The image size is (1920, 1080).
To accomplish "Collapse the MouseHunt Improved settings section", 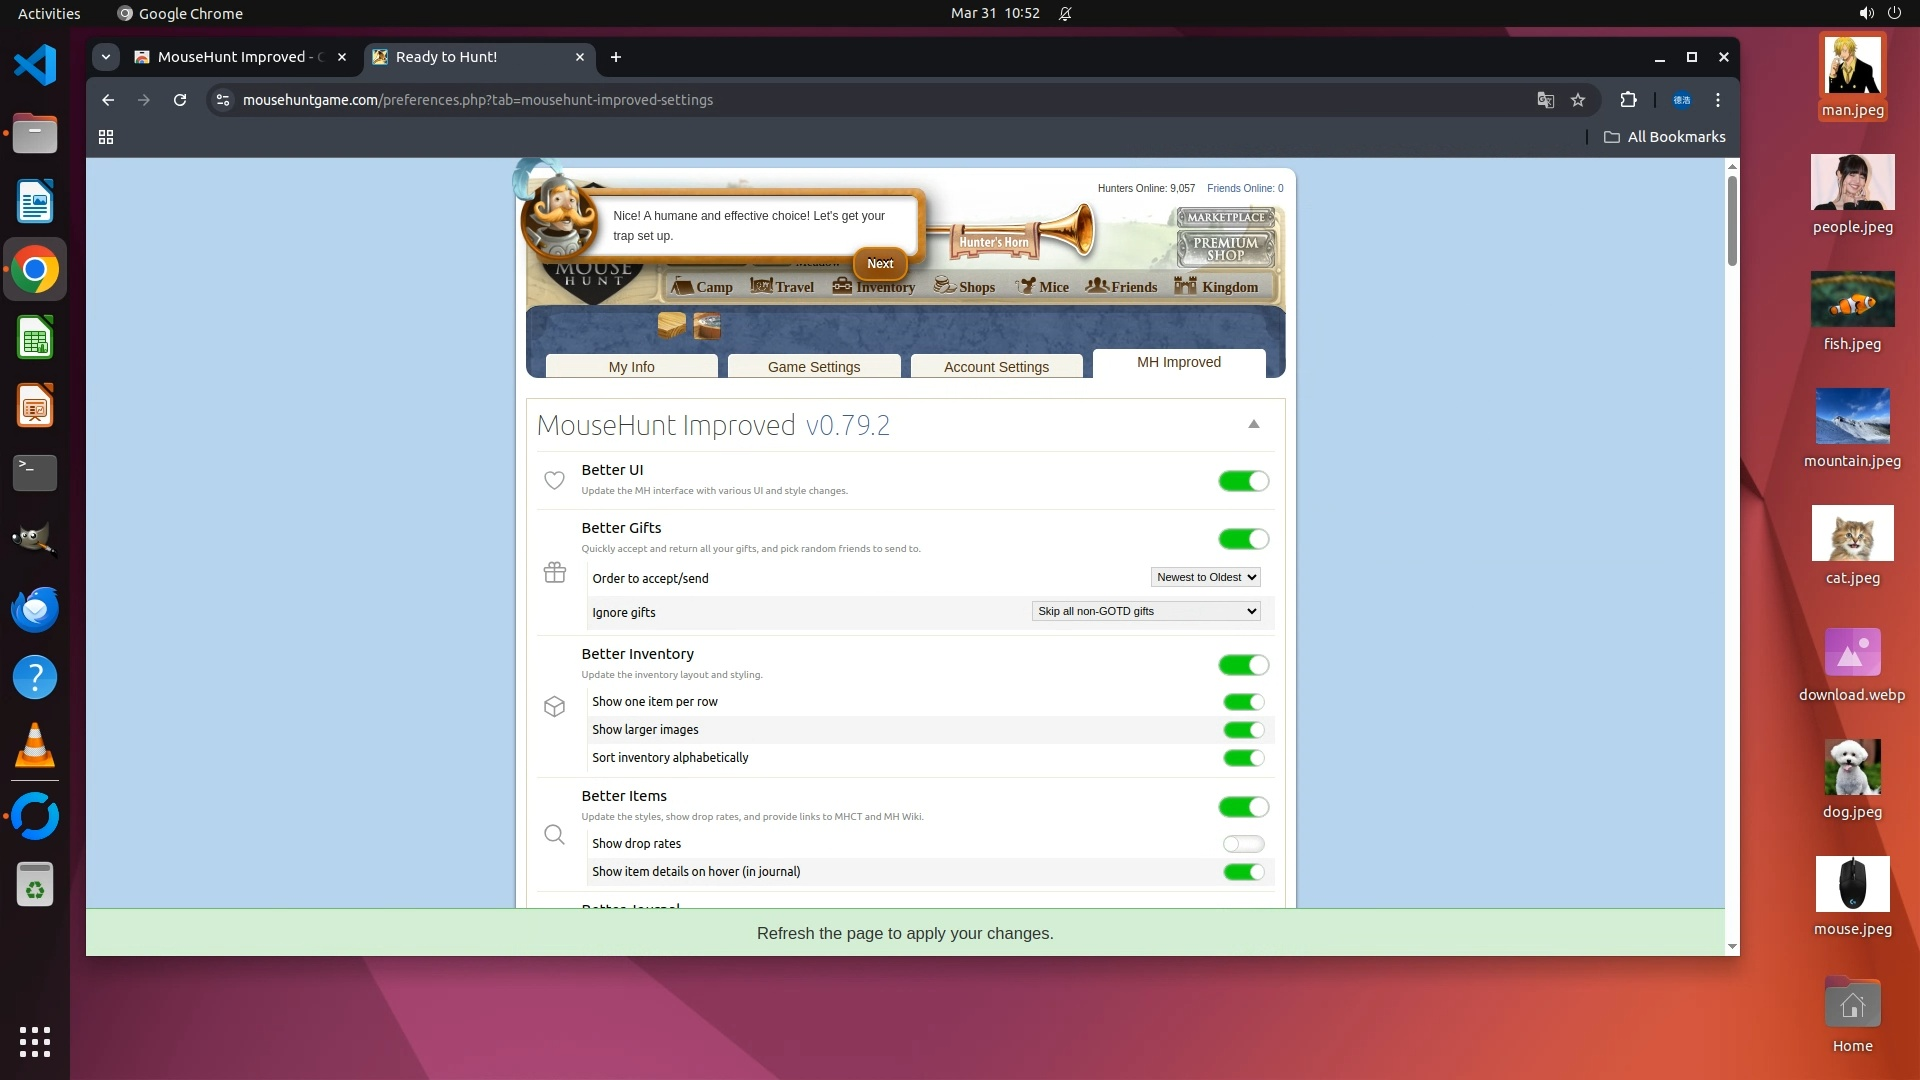I will (1253, 424).
